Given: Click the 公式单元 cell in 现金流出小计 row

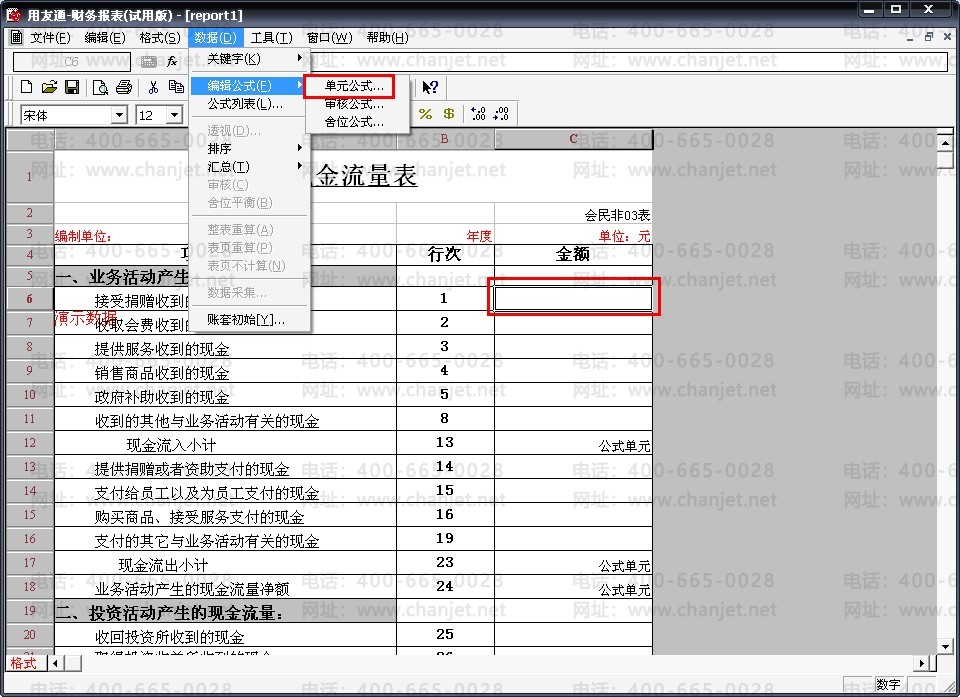Looking at the screenshot, I should (x=573, y=563).
